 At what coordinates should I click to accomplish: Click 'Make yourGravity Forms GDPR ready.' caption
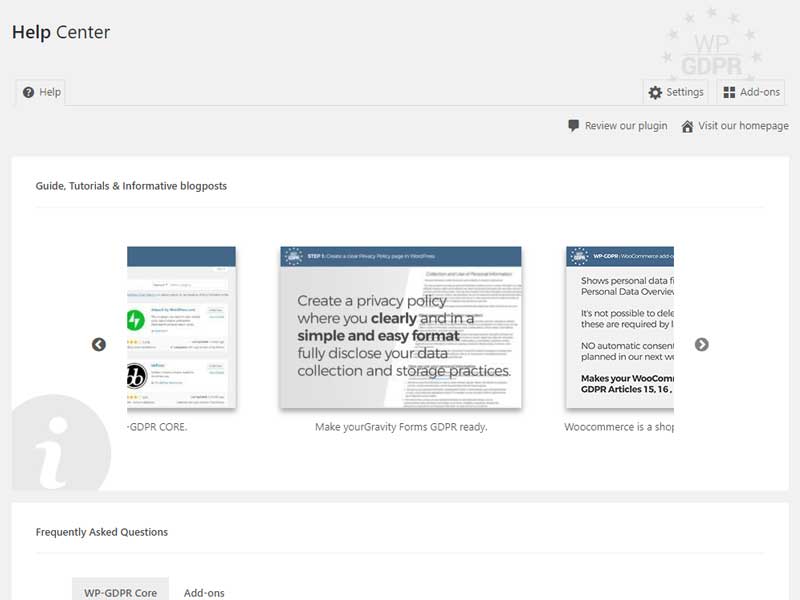(401, 427)
